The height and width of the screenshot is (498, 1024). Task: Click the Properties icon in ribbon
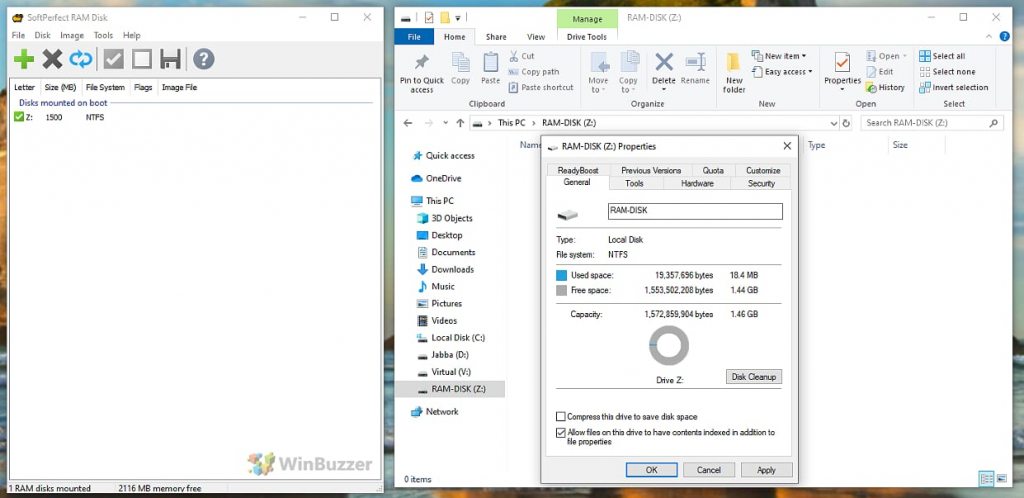[842, 63]
